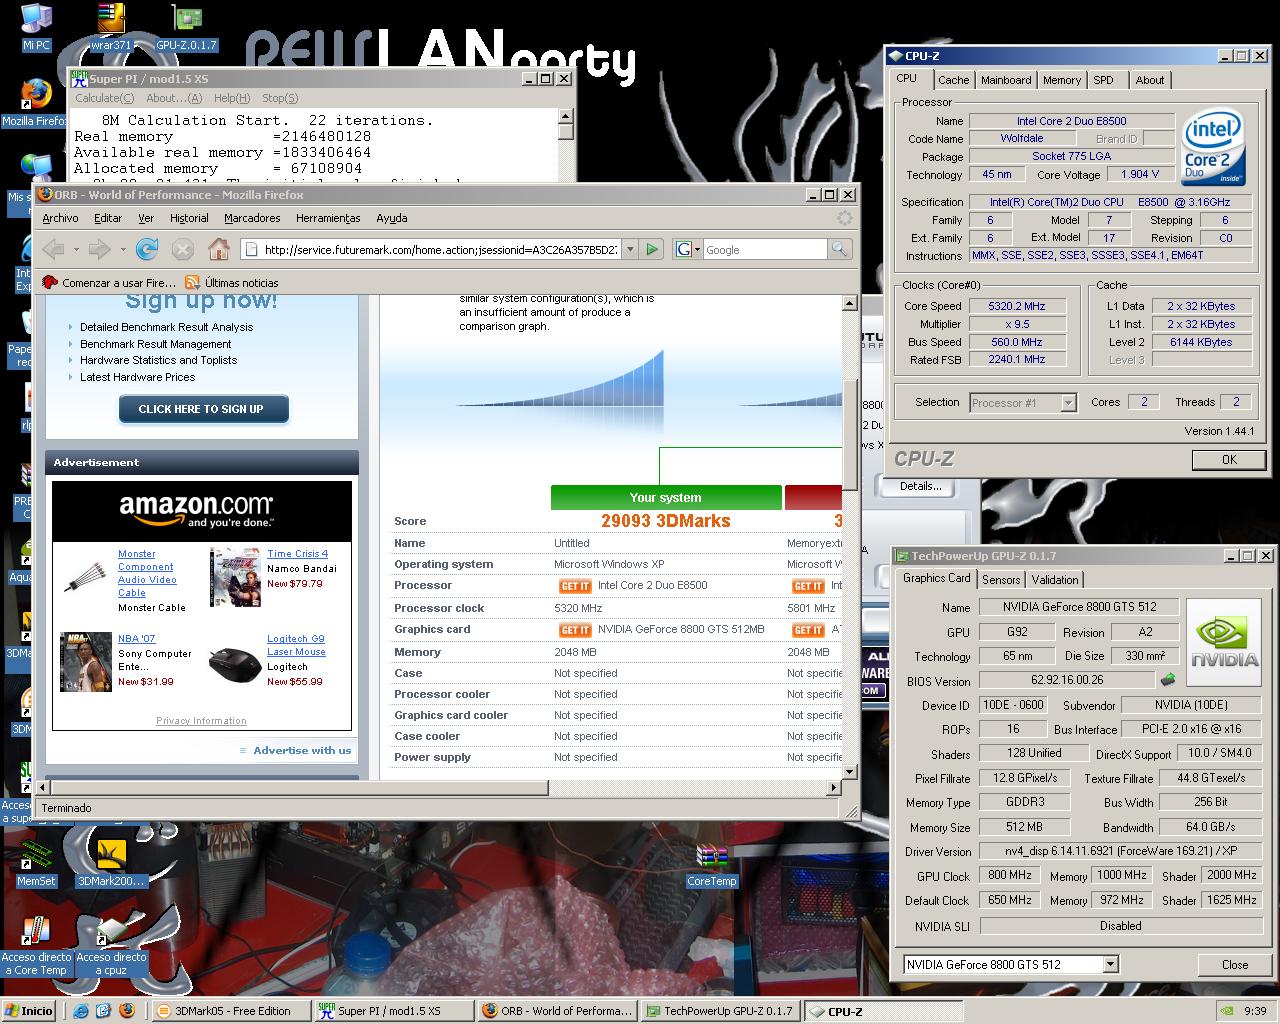Go to the Firefox home page
Viewport: 1280px width, 1024px height.
point(218,249)
